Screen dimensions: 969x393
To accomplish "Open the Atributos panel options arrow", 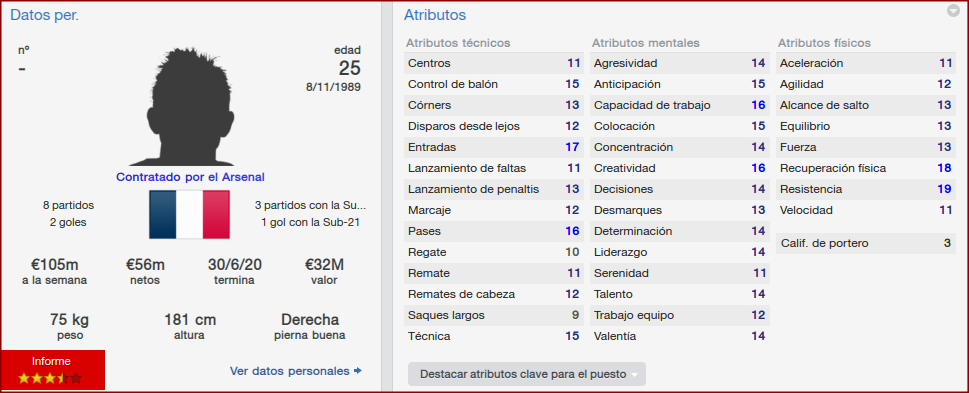I will [x=953, y=11].
